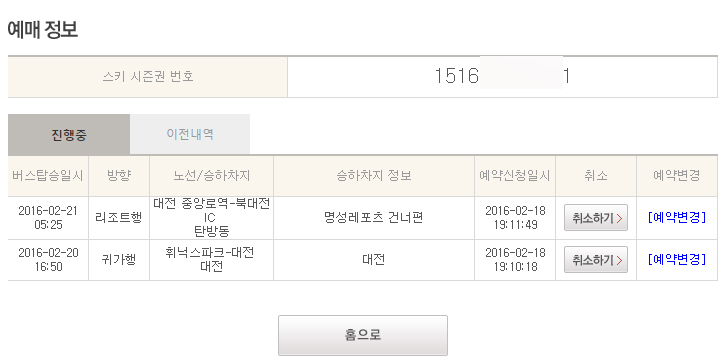Change the 귀가행 booking via 예약변경
The image size is (723, 363).
677,259
